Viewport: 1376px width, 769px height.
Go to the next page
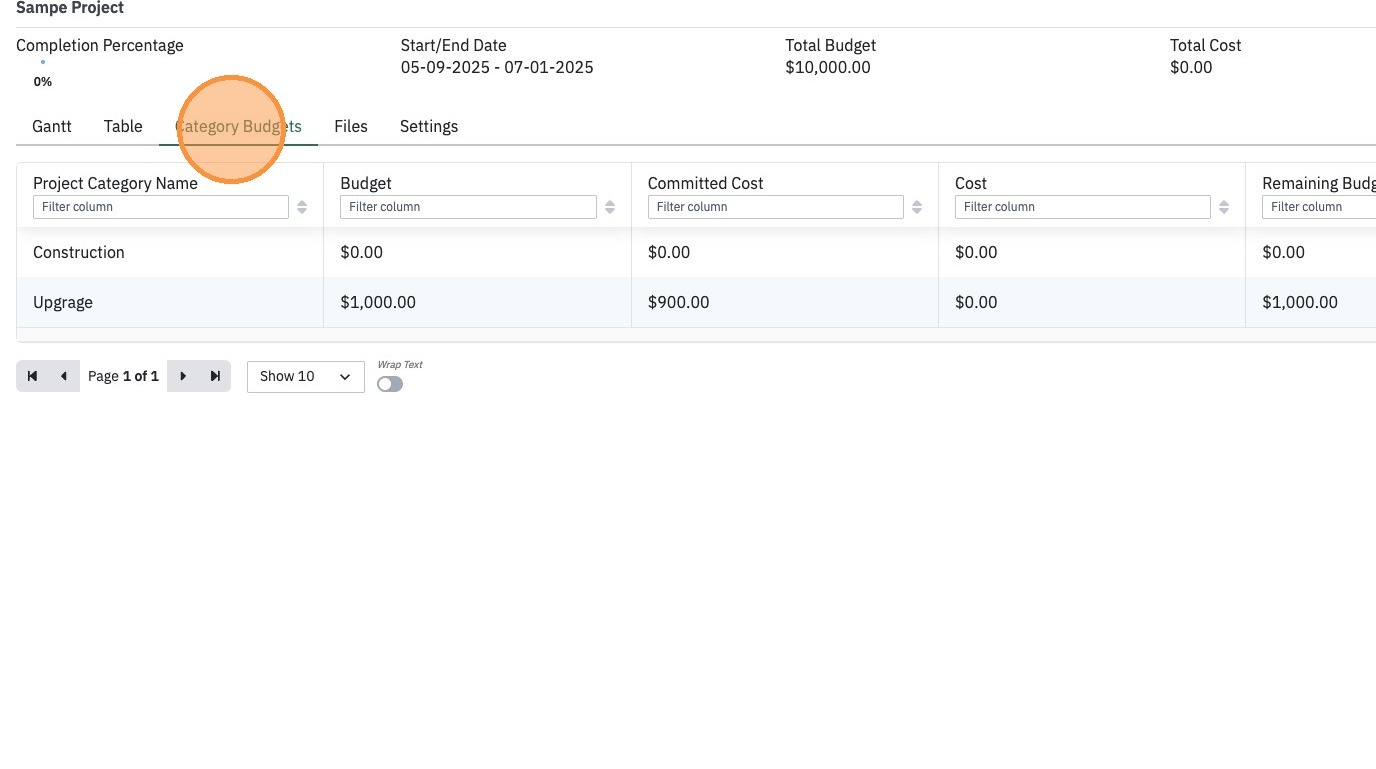(x=183, y=376)
